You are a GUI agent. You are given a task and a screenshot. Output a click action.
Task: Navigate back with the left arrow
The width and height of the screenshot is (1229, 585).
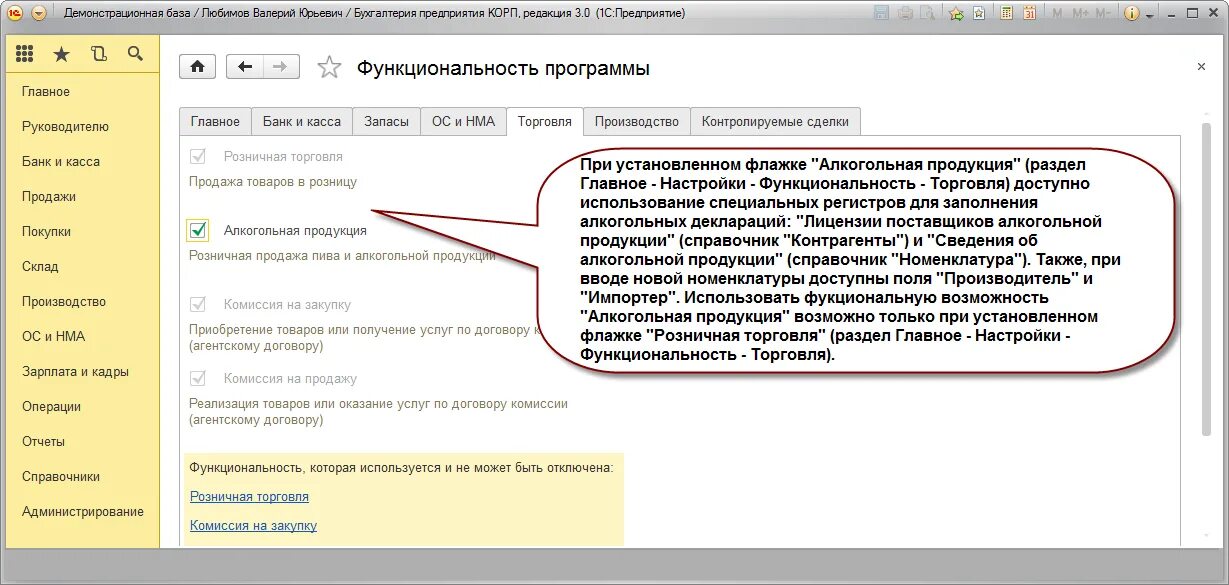244,66
